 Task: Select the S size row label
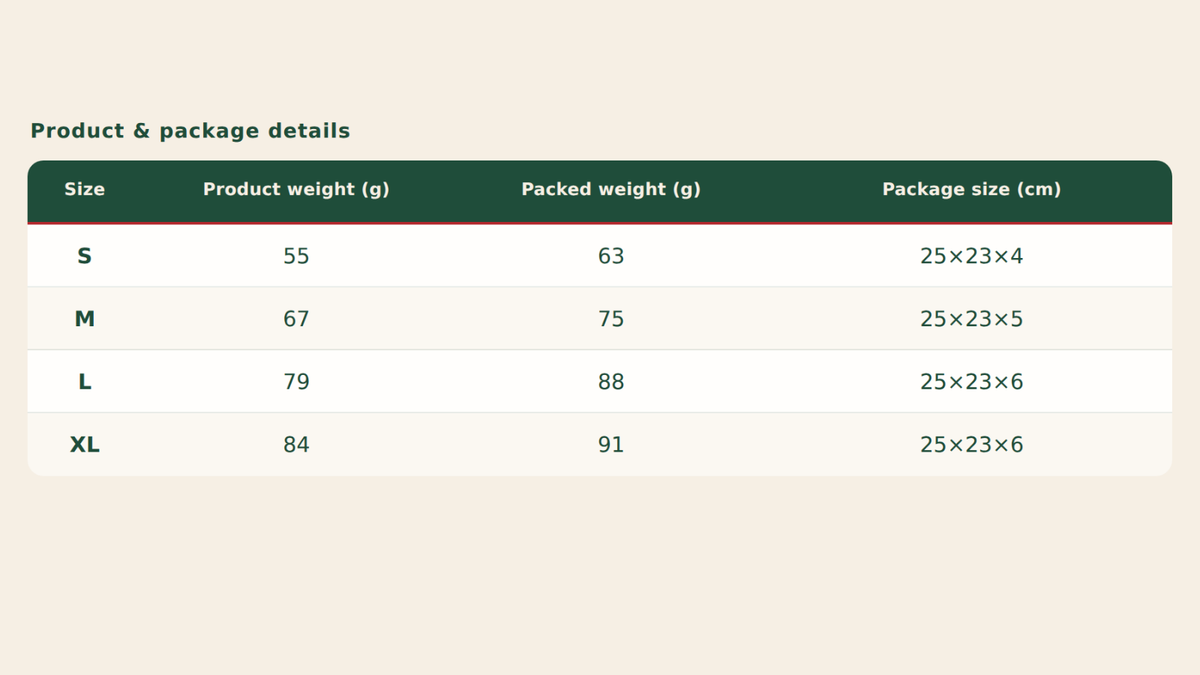point(84,256)
